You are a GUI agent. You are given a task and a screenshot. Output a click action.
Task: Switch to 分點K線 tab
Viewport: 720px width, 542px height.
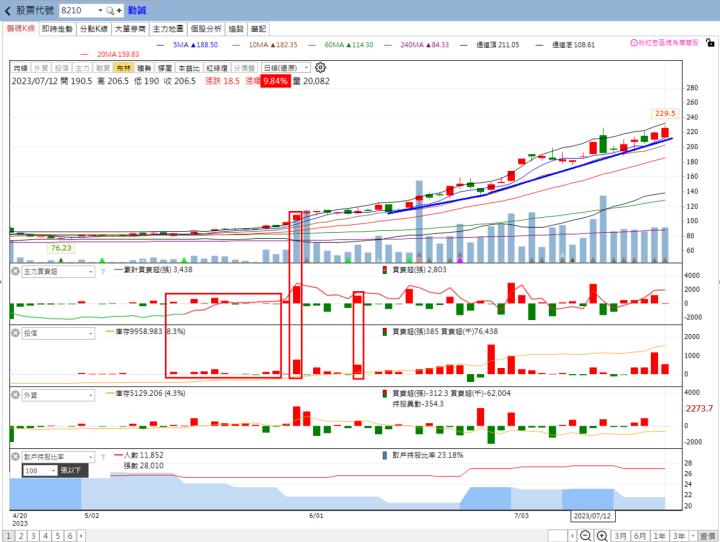pos(94,29)
